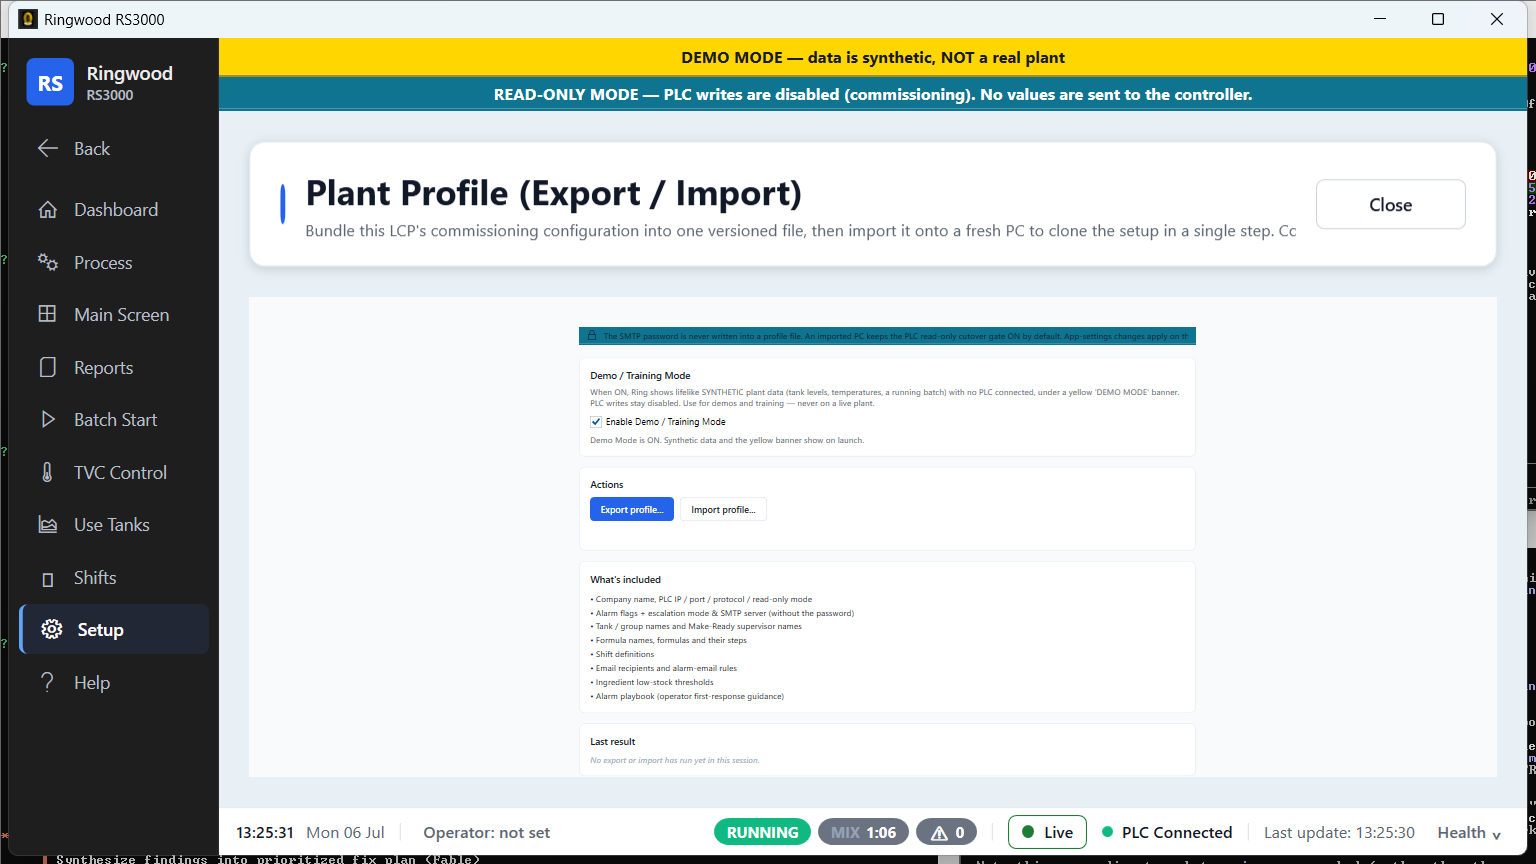Image resolution: width=1536 pixels, height=864 pixels.
Task: Select the Process gears icon
Action: [47, 262]
